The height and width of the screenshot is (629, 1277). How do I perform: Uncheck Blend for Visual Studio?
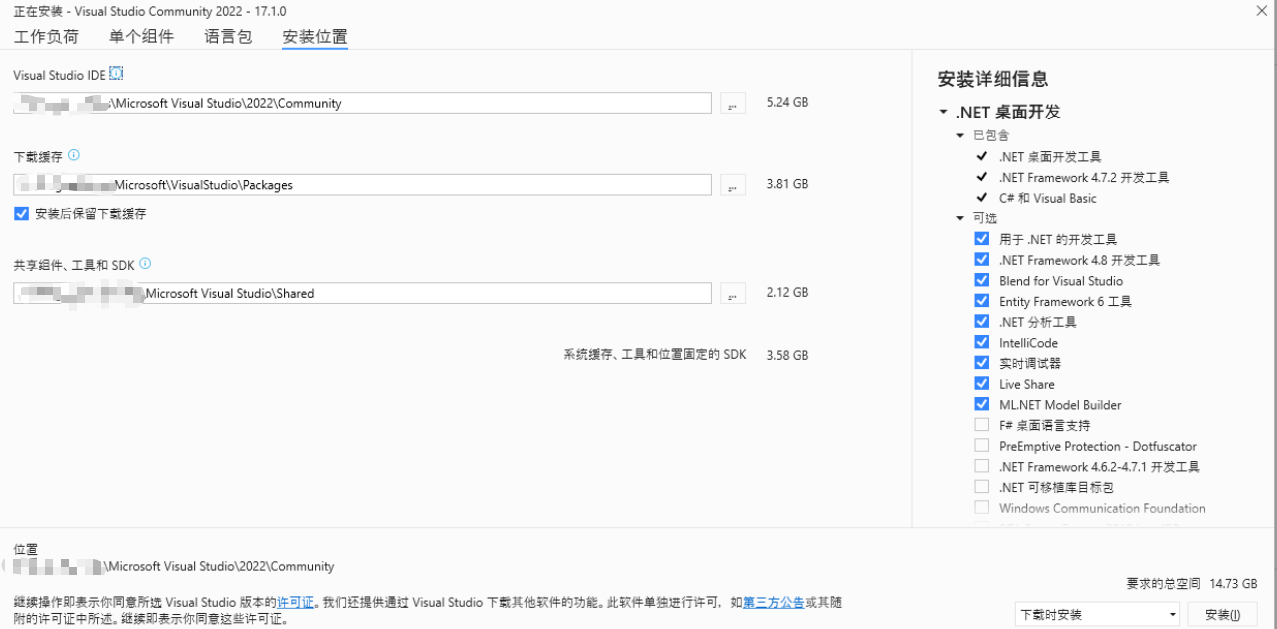tap(981, 281)
